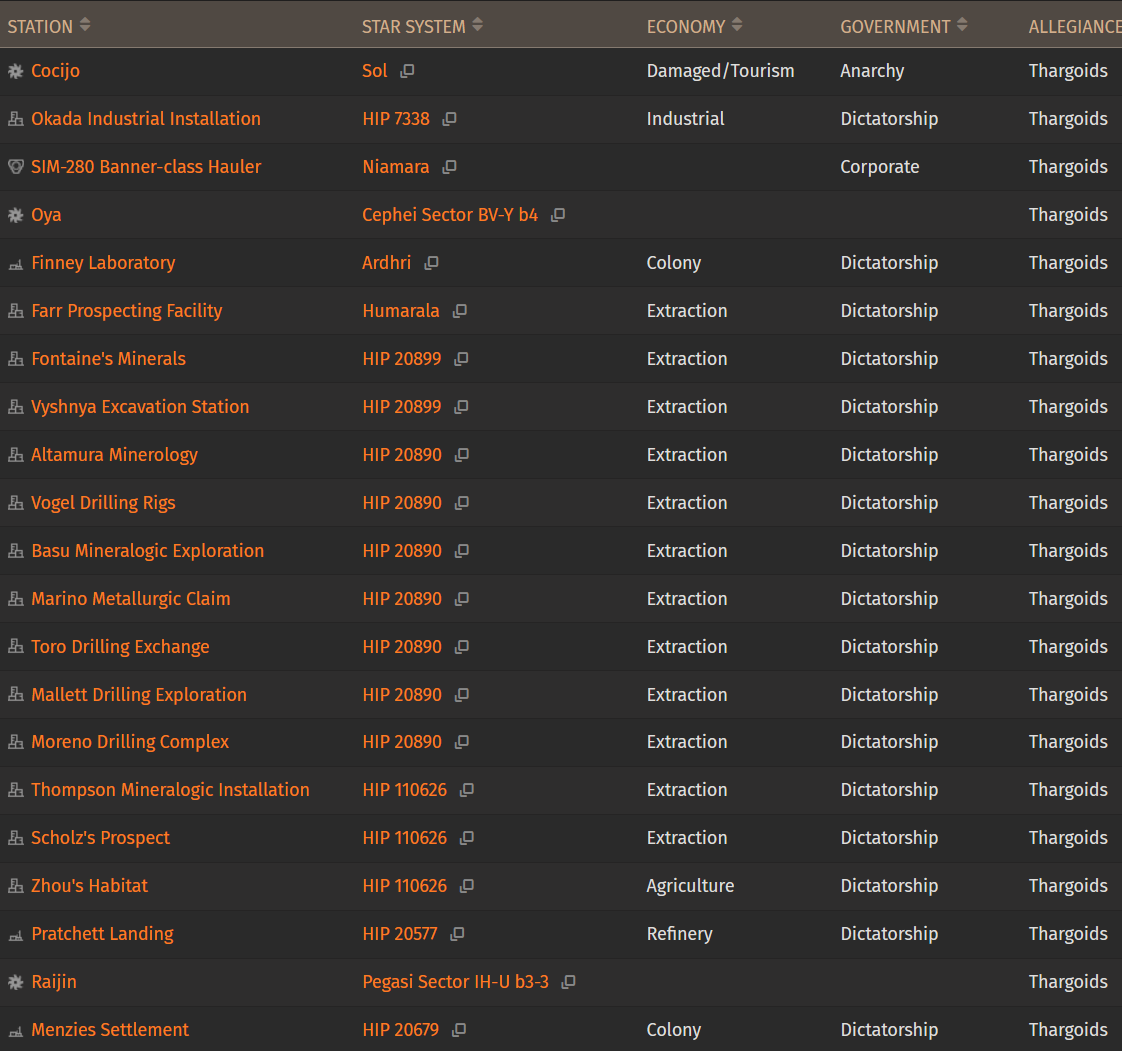The image size is (1122, 1051).
Task: Open the Niamara star system link
Action: pos(396,167)
